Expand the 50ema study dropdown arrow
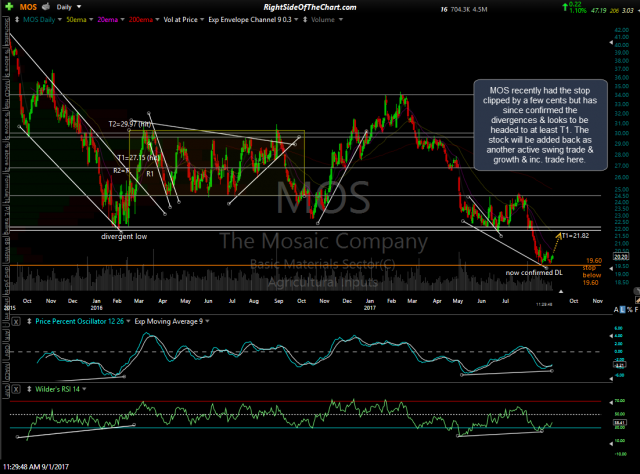This screenshot has width=640, height=474. [x=91, y=20]
